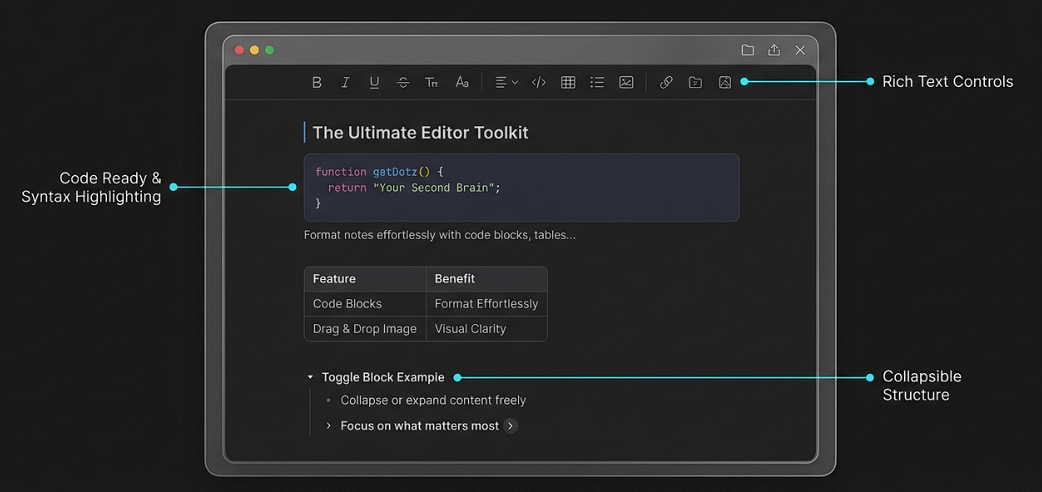Screen dimensions: 1042x492
Task: Expand the 'Focus on what matters most' item
Action: [329, 426]
